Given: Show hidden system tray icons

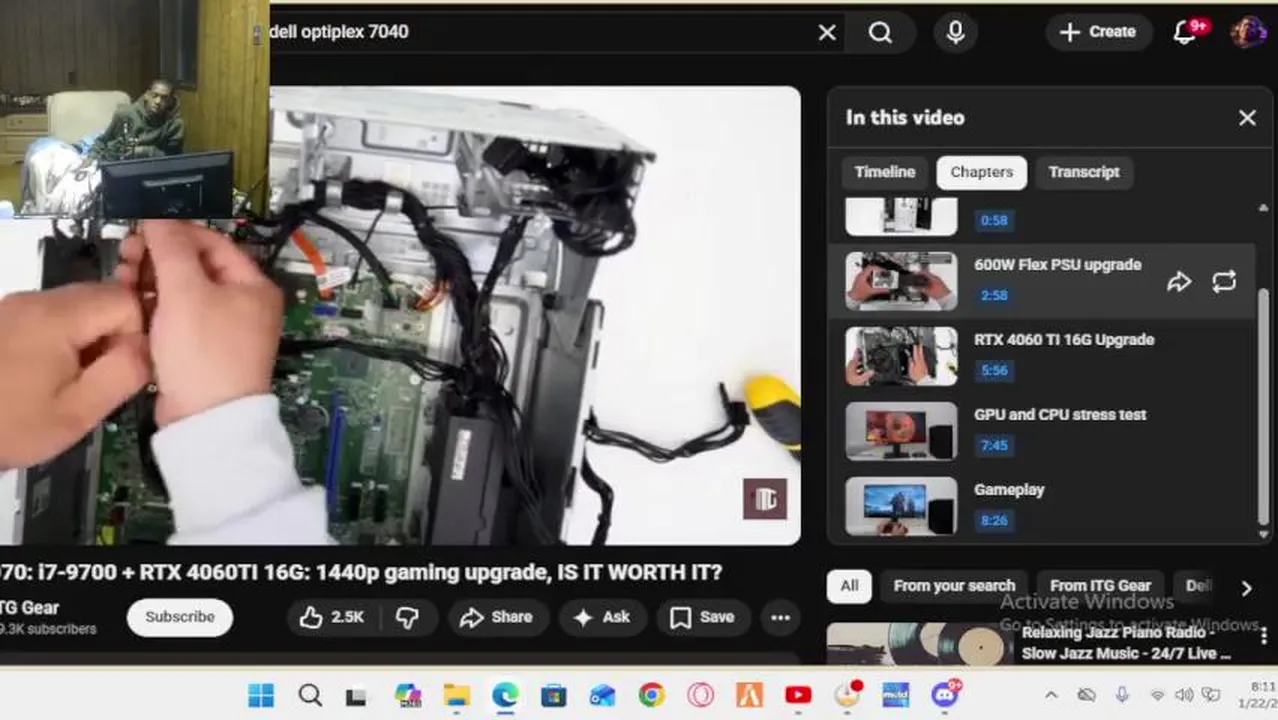Looking at the screenshot, I should (1051, 694).
